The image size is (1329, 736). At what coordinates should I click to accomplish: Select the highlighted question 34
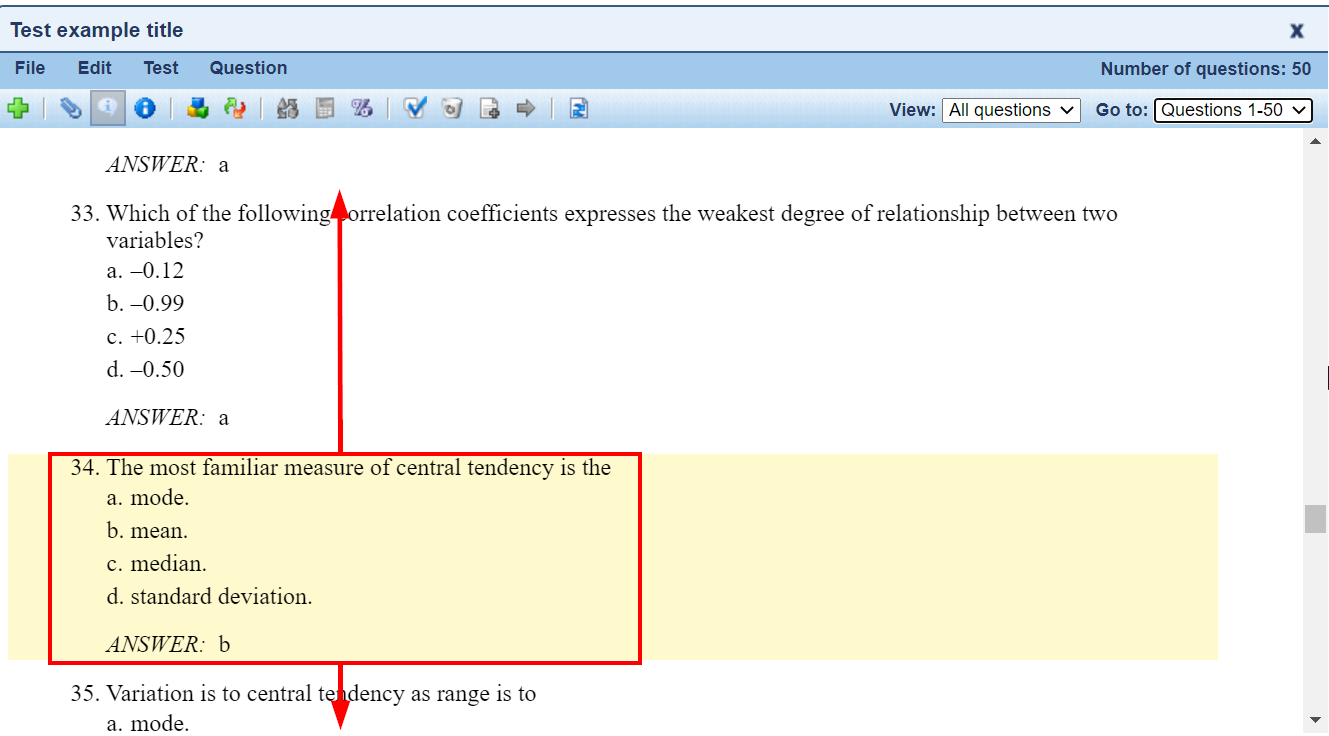click(x=345, y=557)
